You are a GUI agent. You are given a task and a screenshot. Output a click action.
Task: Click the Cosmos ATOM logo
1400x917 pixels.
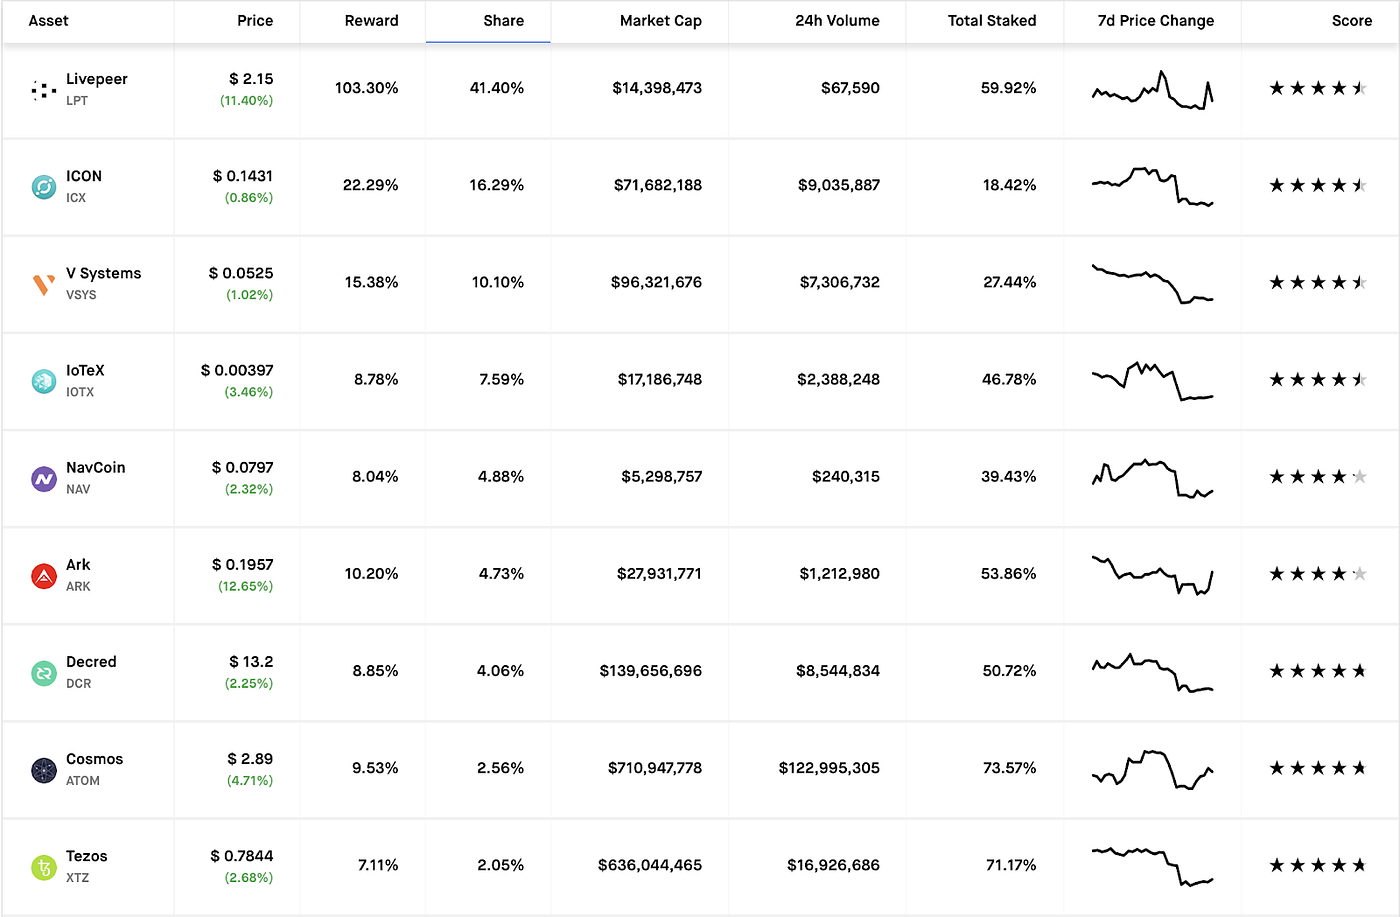[x=44, y=768]
